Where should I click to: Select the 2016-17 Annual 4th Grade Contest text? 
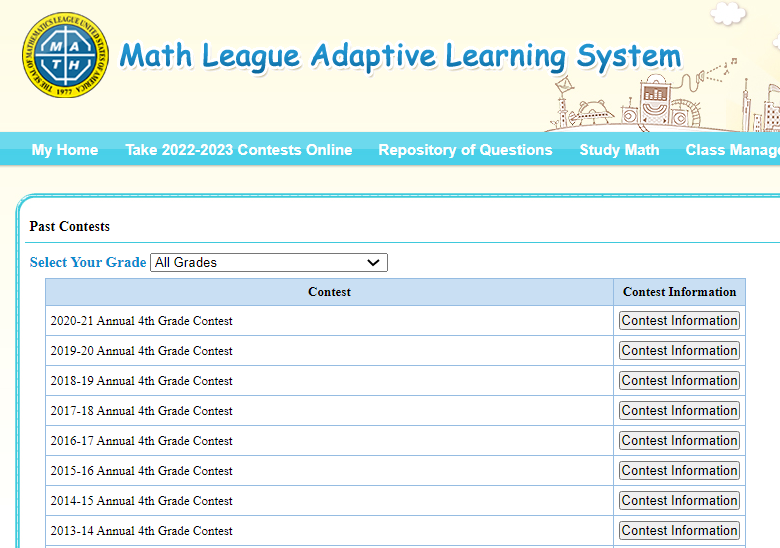point(141,441)
